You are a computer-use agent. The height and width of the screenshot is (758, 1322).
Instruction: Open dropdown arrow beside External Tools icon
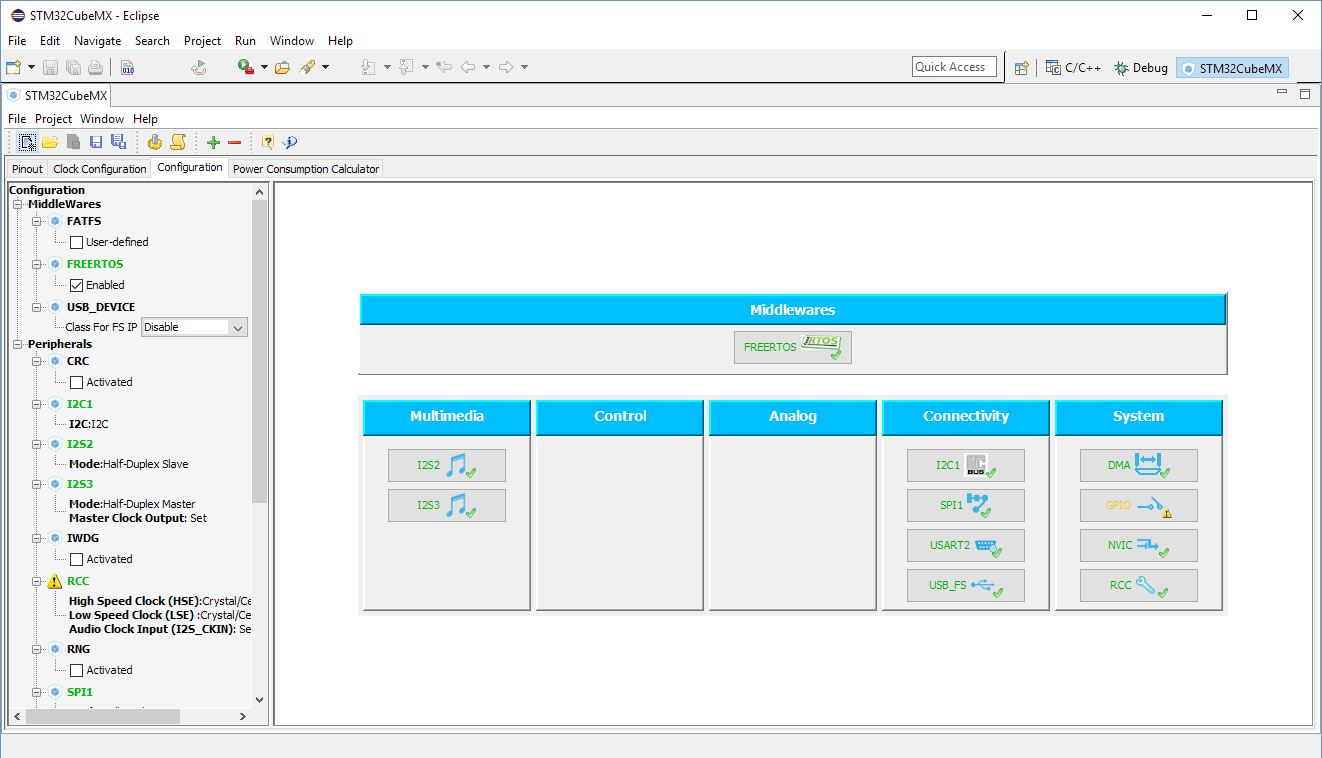(x=264, y=67)
